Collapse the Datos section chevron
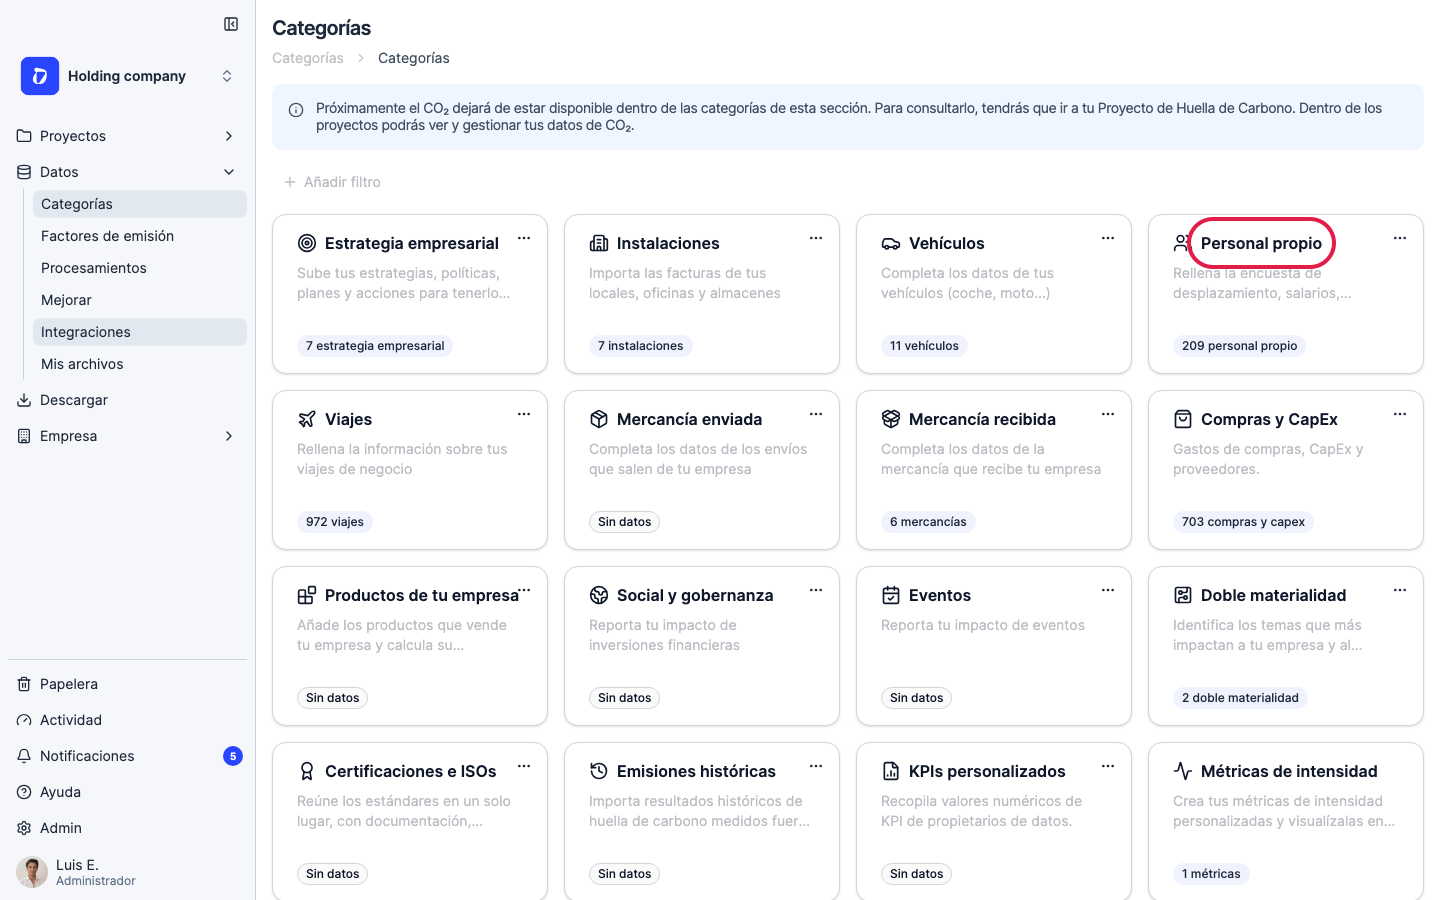1440x900 pixels. 229,172
